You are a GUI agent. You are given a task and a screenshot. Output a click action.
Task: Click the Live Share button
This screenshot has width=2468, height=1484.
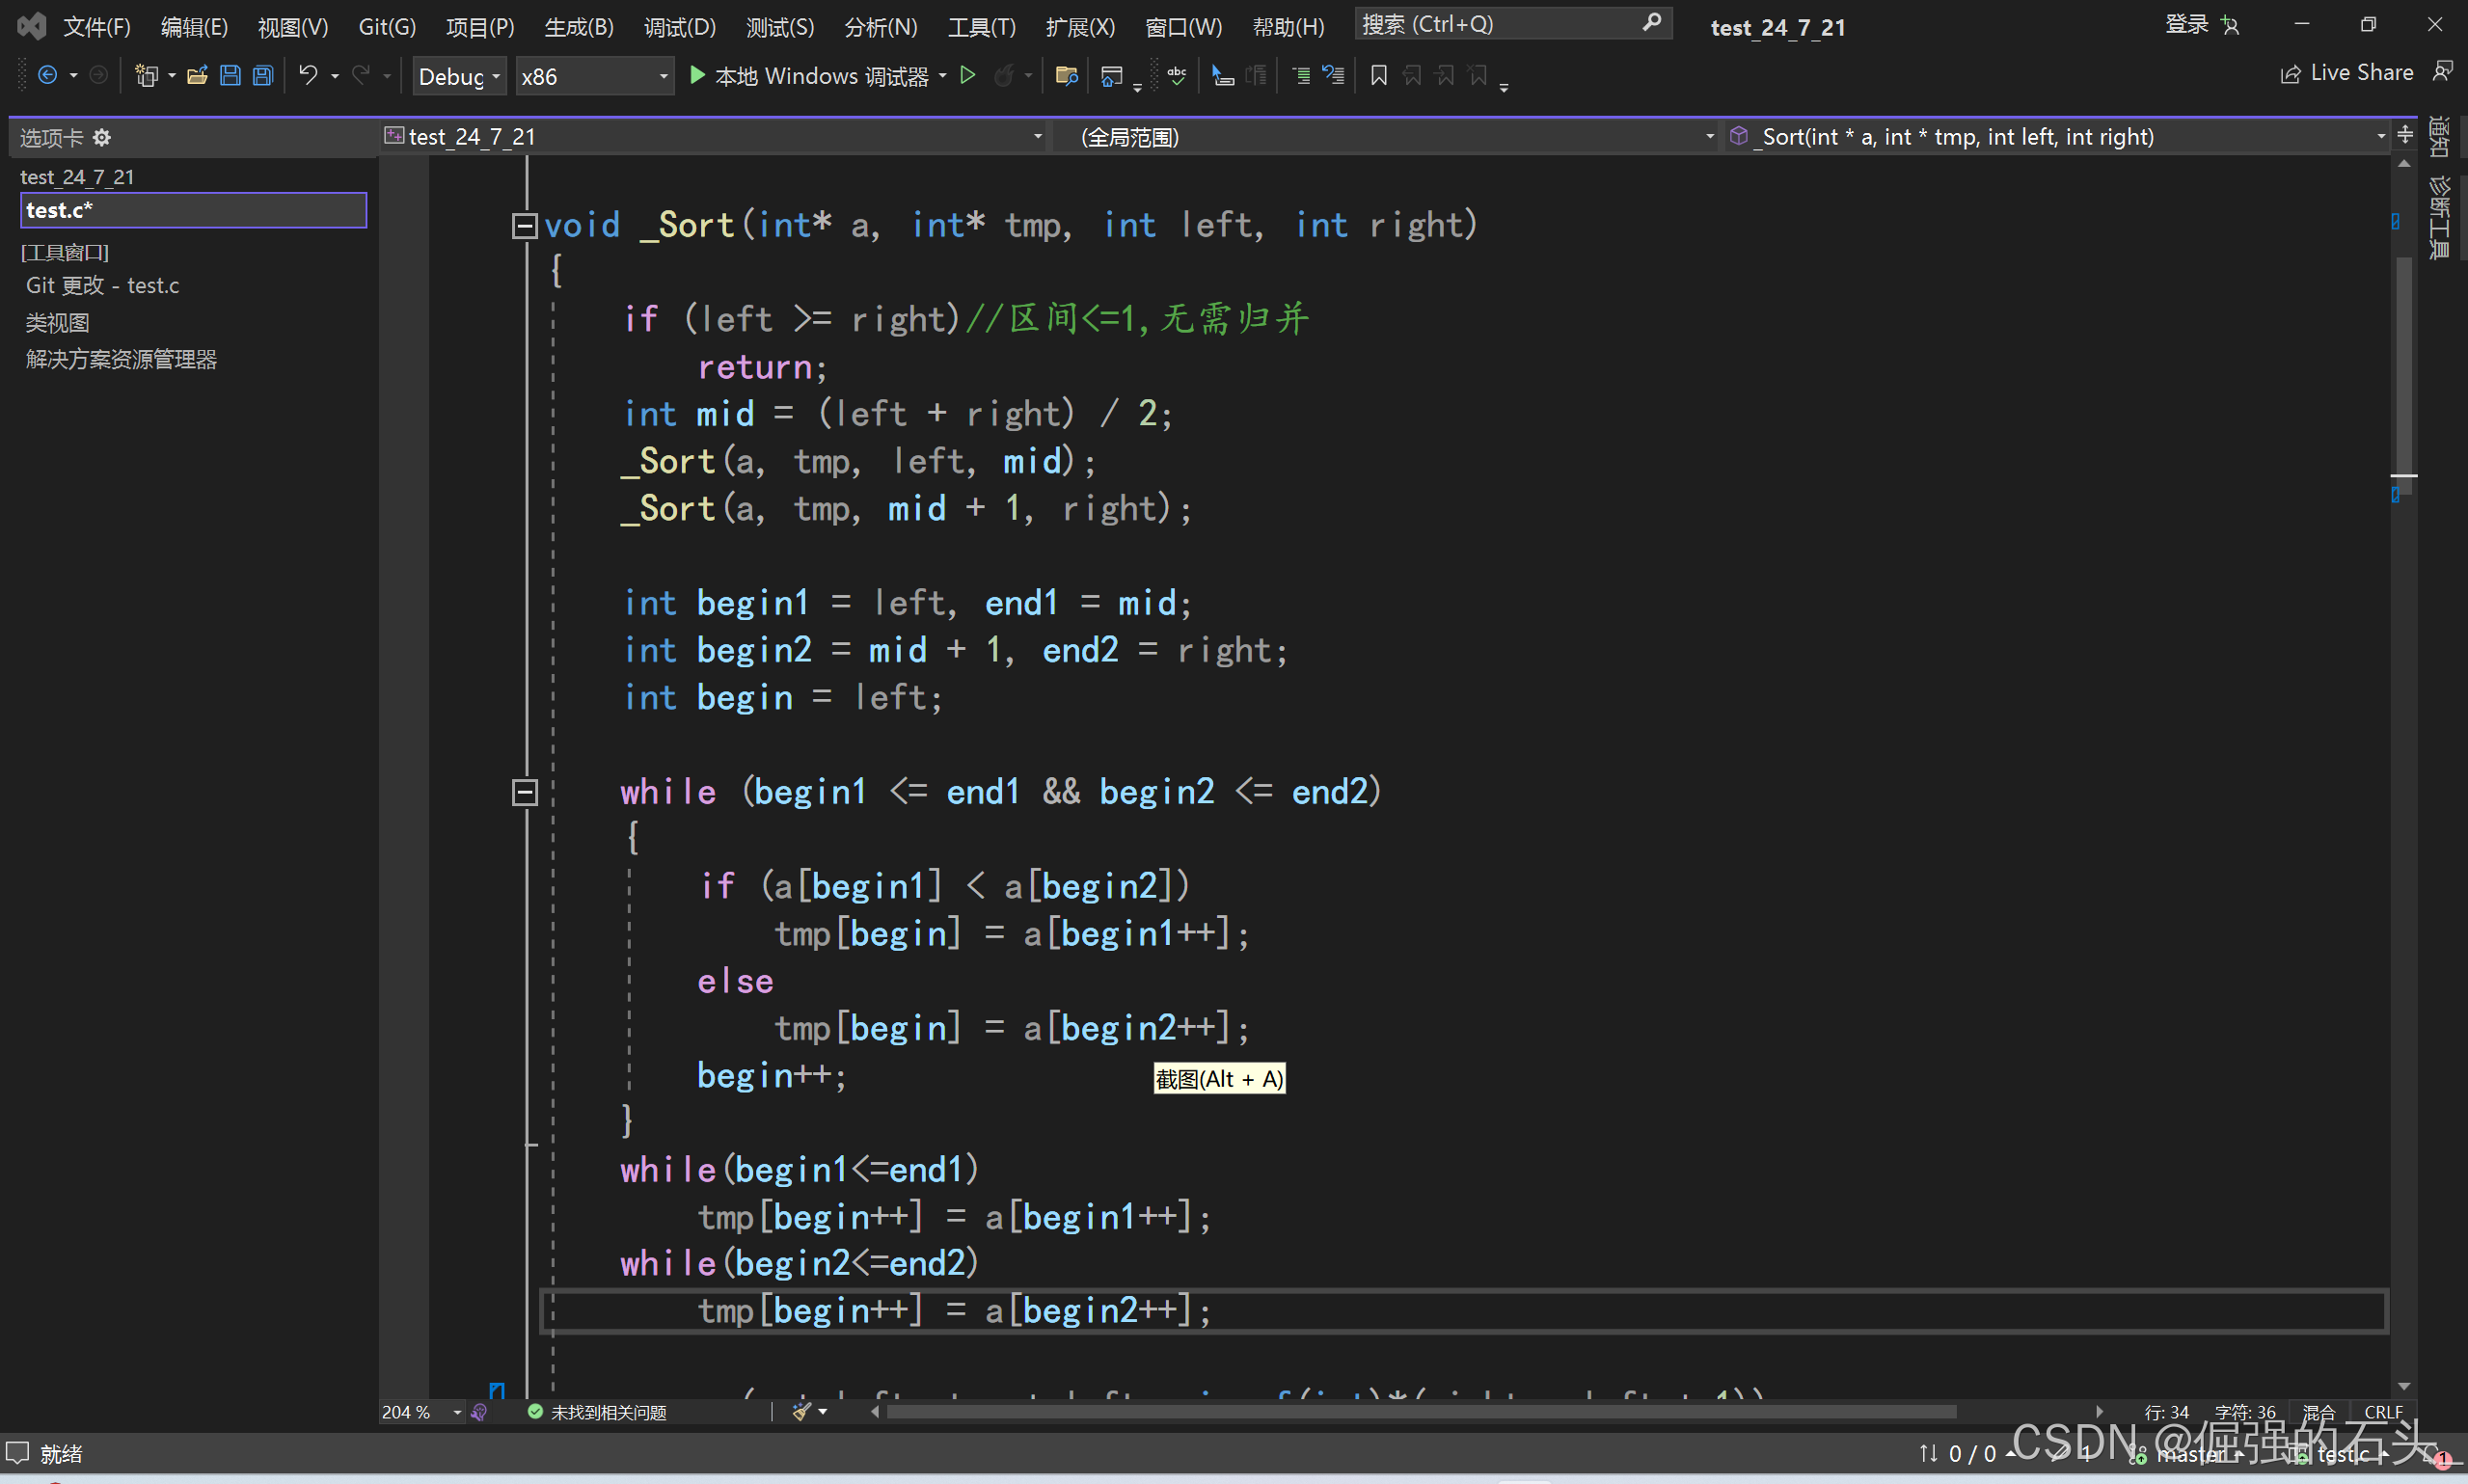point(2346,73)
